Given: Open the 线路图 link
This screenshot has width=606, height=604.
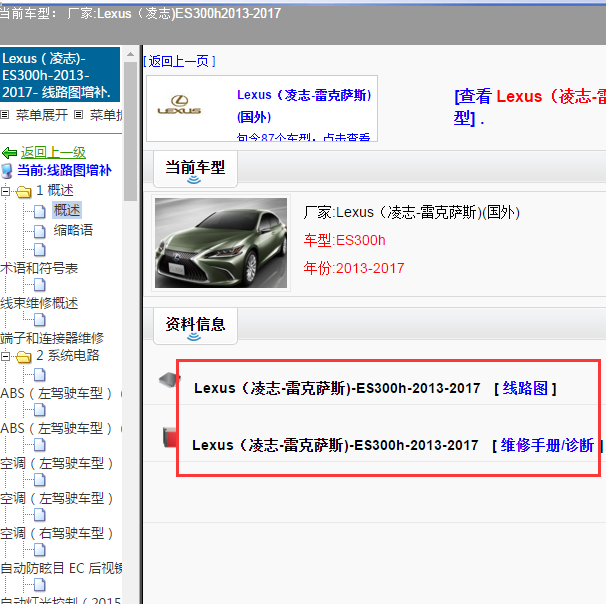Looking at the screenshot, I should pos(525,388).
